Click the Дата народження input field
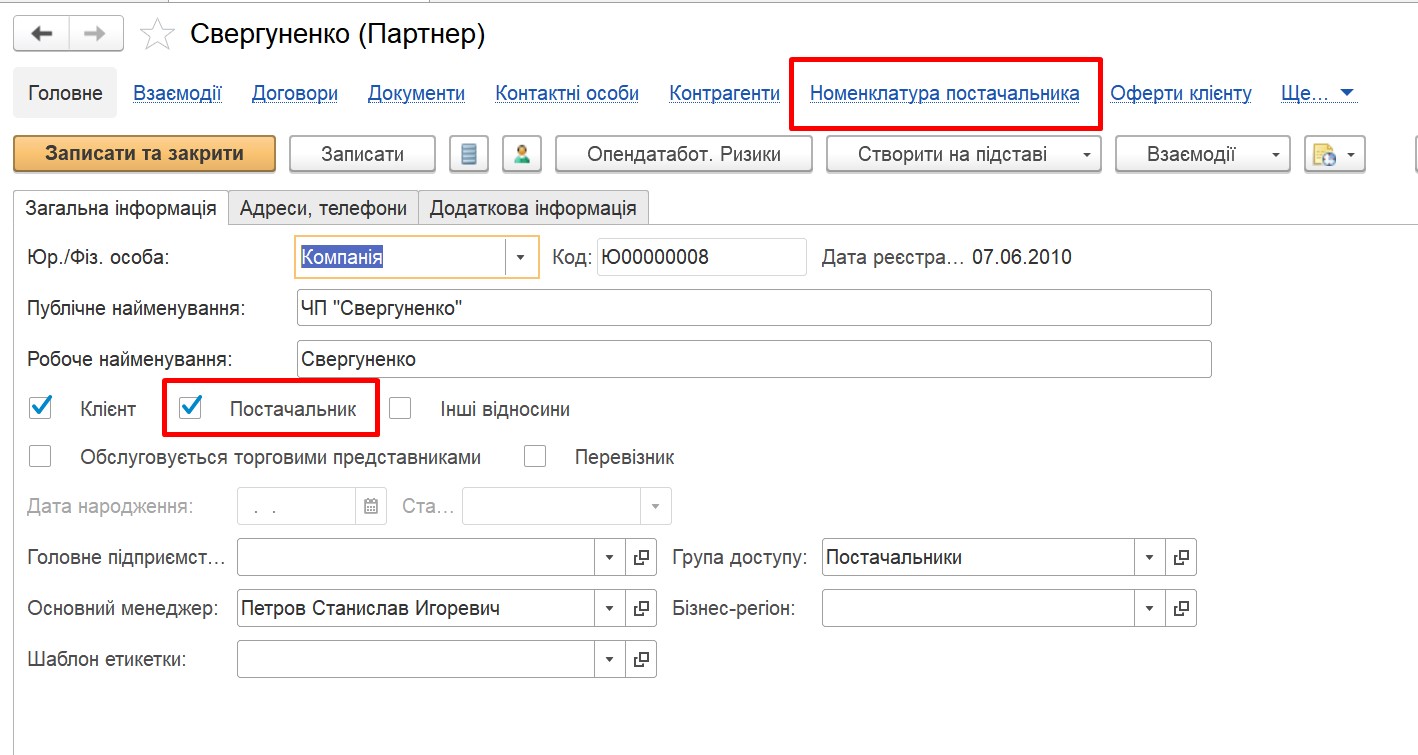The width and height of the screenshot is (1418, 755). click(297, 506)
